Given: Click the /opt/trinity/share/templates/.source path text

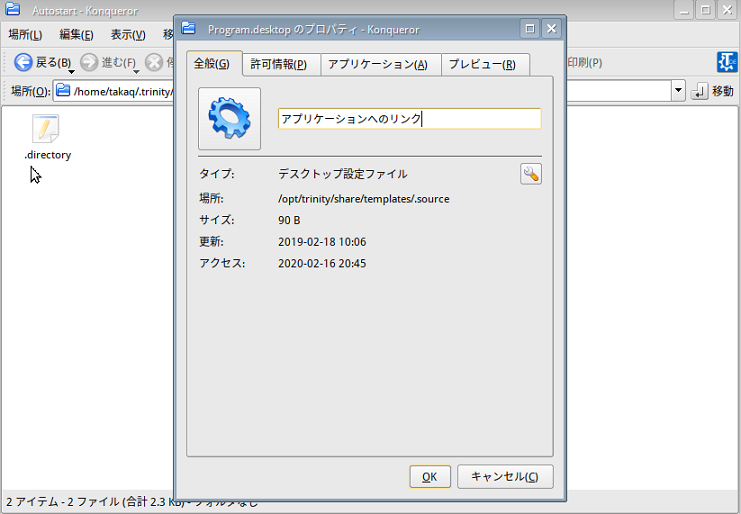Looking at the screenshot, I should (363, 199).
